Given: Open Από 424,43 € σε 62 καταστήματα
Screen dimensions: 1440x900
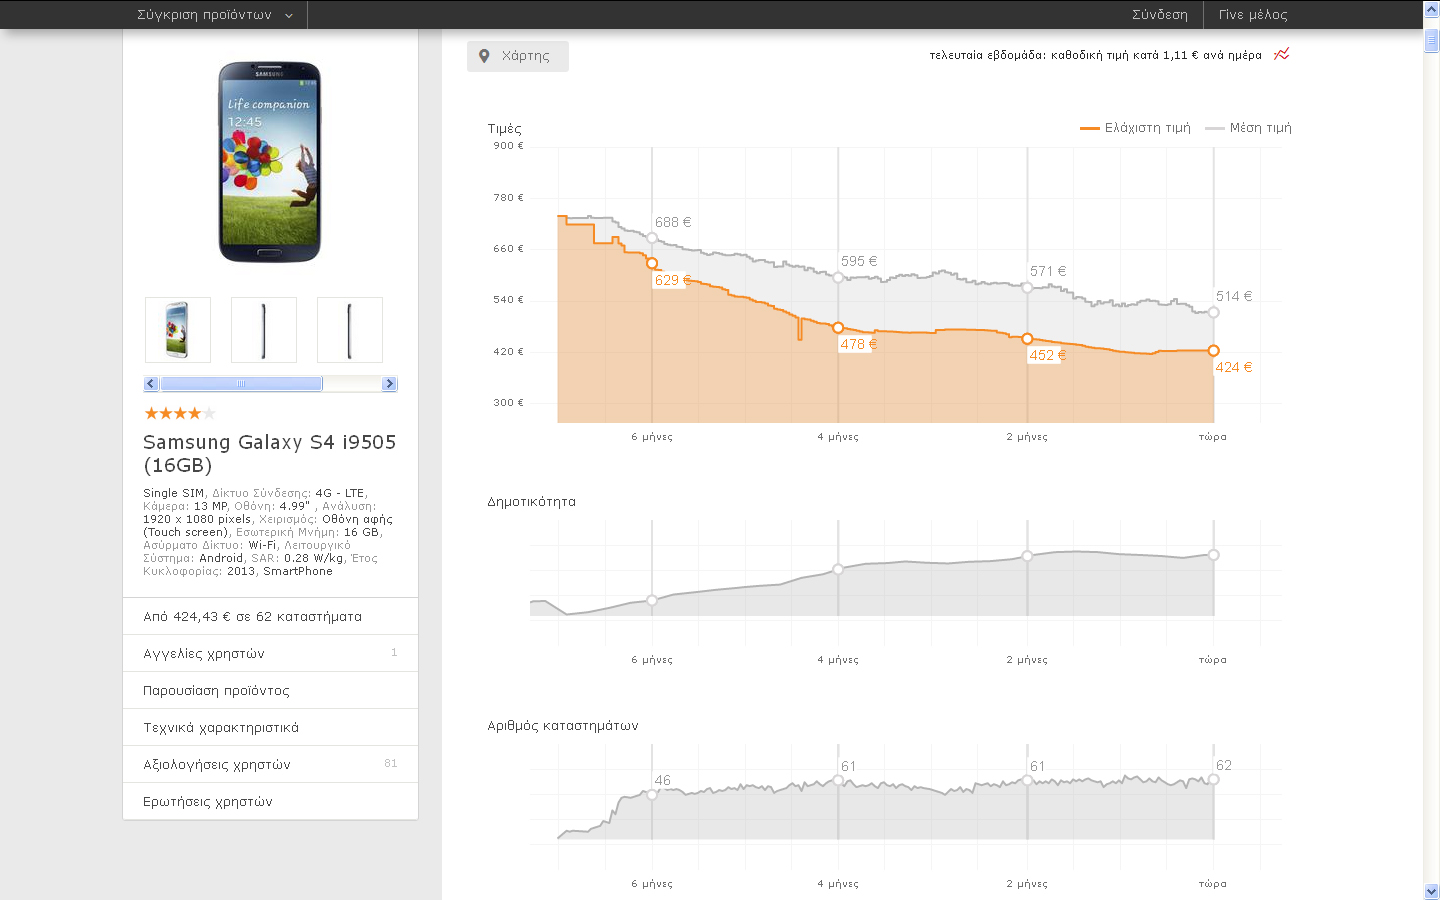Looking at the screenshot, I should point(270,616).
